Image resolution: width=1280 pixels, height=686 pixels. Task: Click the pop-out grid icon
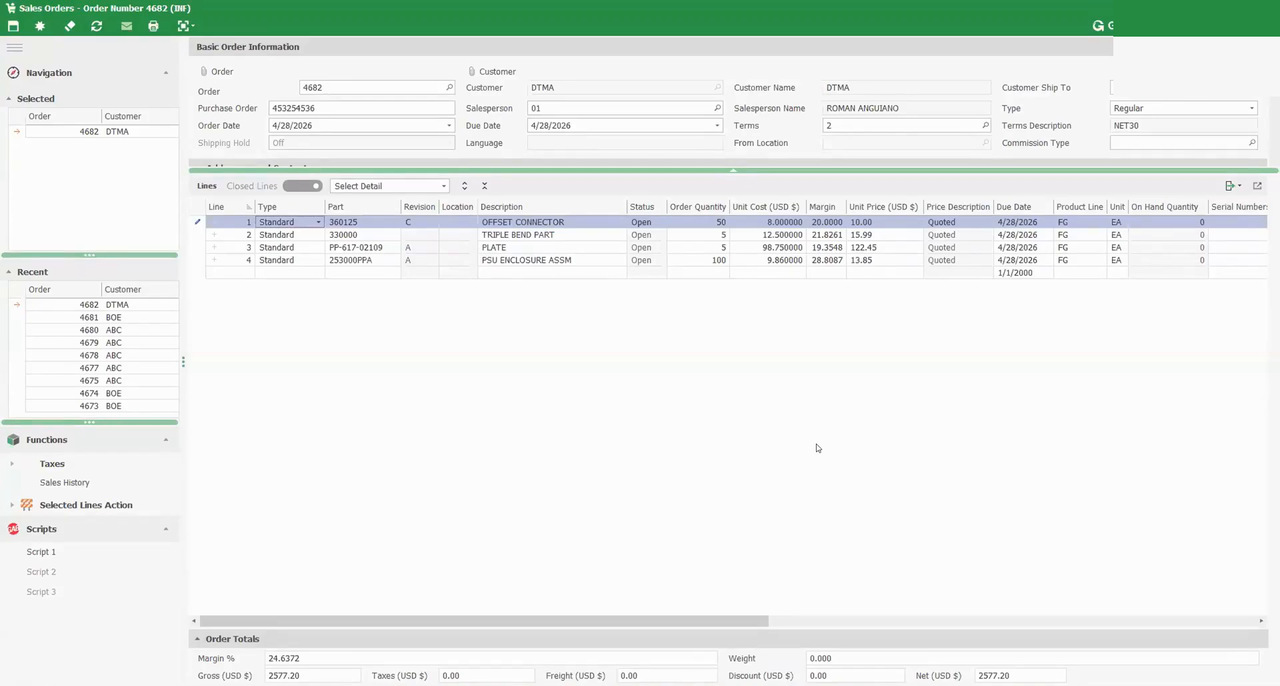(1257, 186)
